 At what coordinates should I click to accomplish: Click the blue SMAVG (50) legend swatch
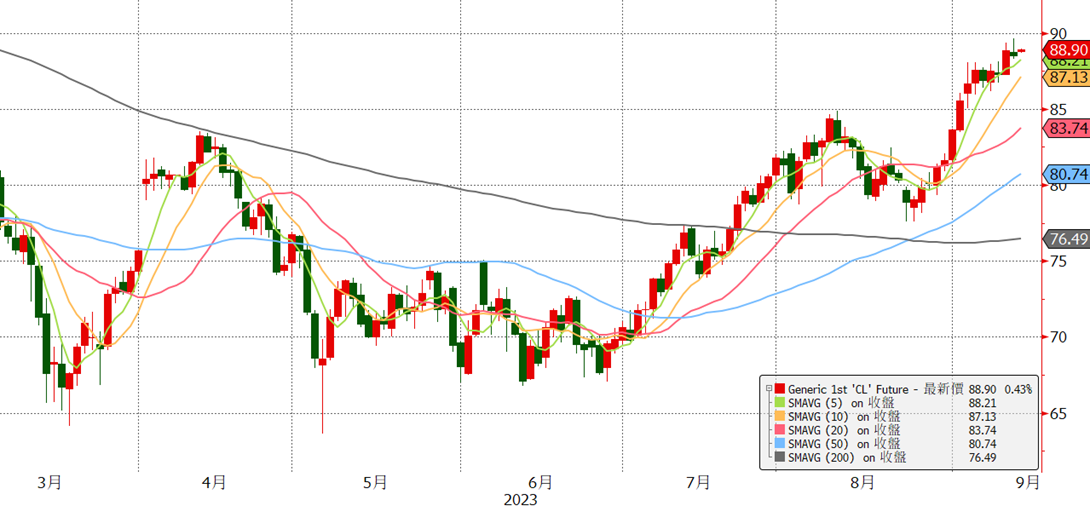(x=779, y=444)
